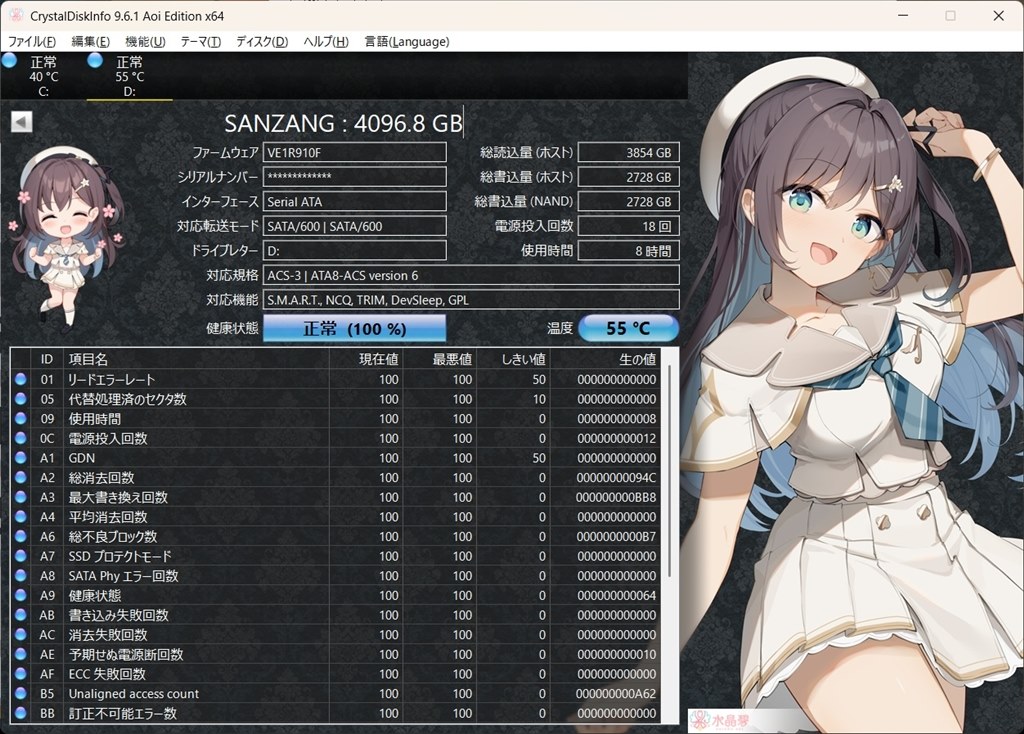
Task: Open the 言語(Language) menu
Action: [407, 41]
